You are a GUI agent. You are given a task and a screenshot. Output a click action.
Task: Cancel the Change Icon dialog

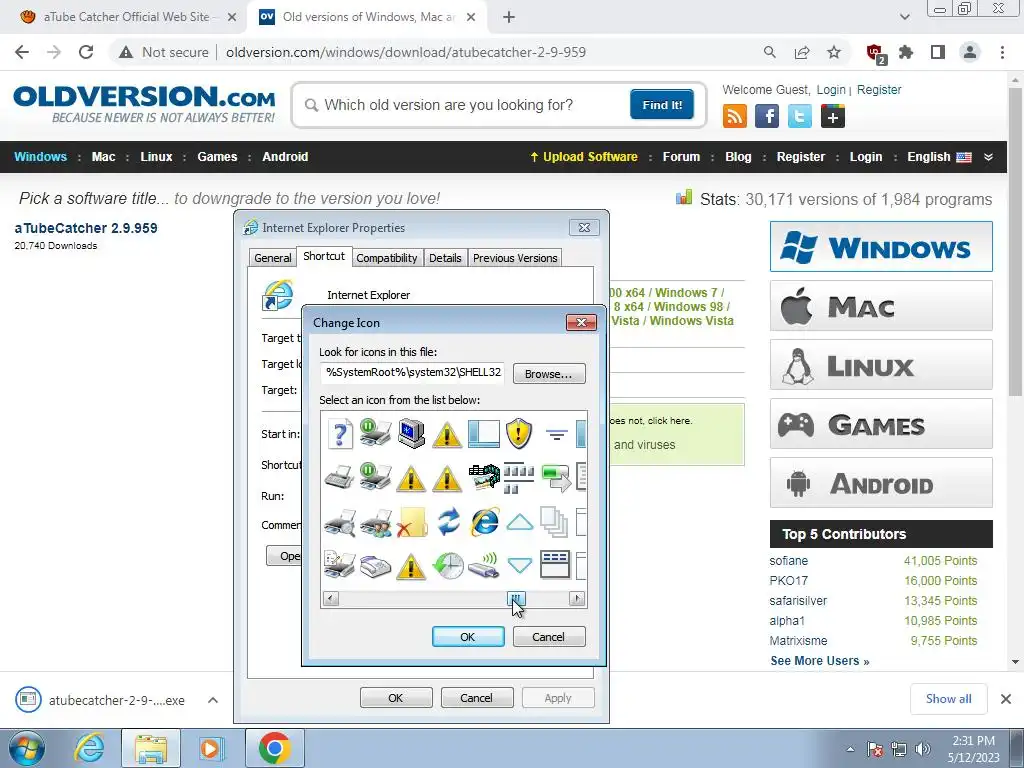click(x=549, y=637)
